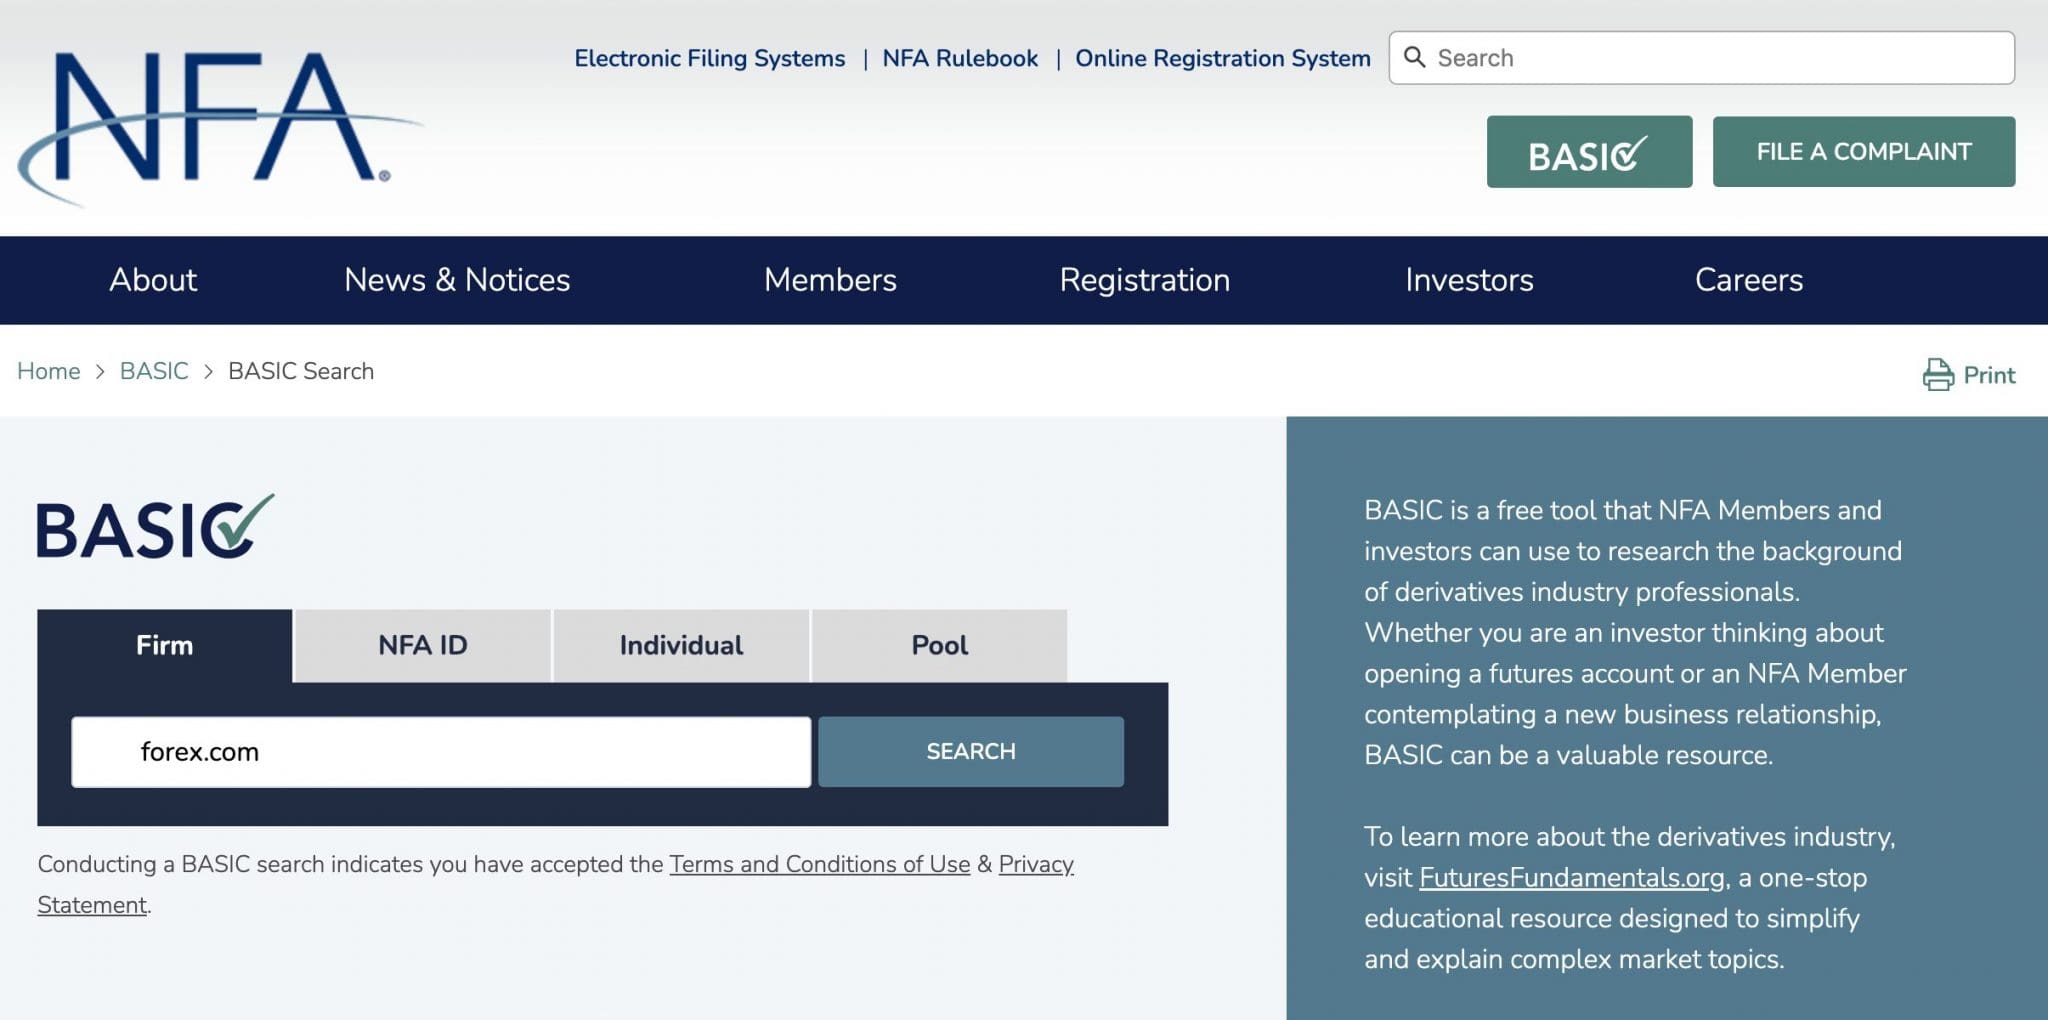Click the firm name field containing forex.com
The height and width of the screenshot is (1020, 2048).
coord(441,752)
